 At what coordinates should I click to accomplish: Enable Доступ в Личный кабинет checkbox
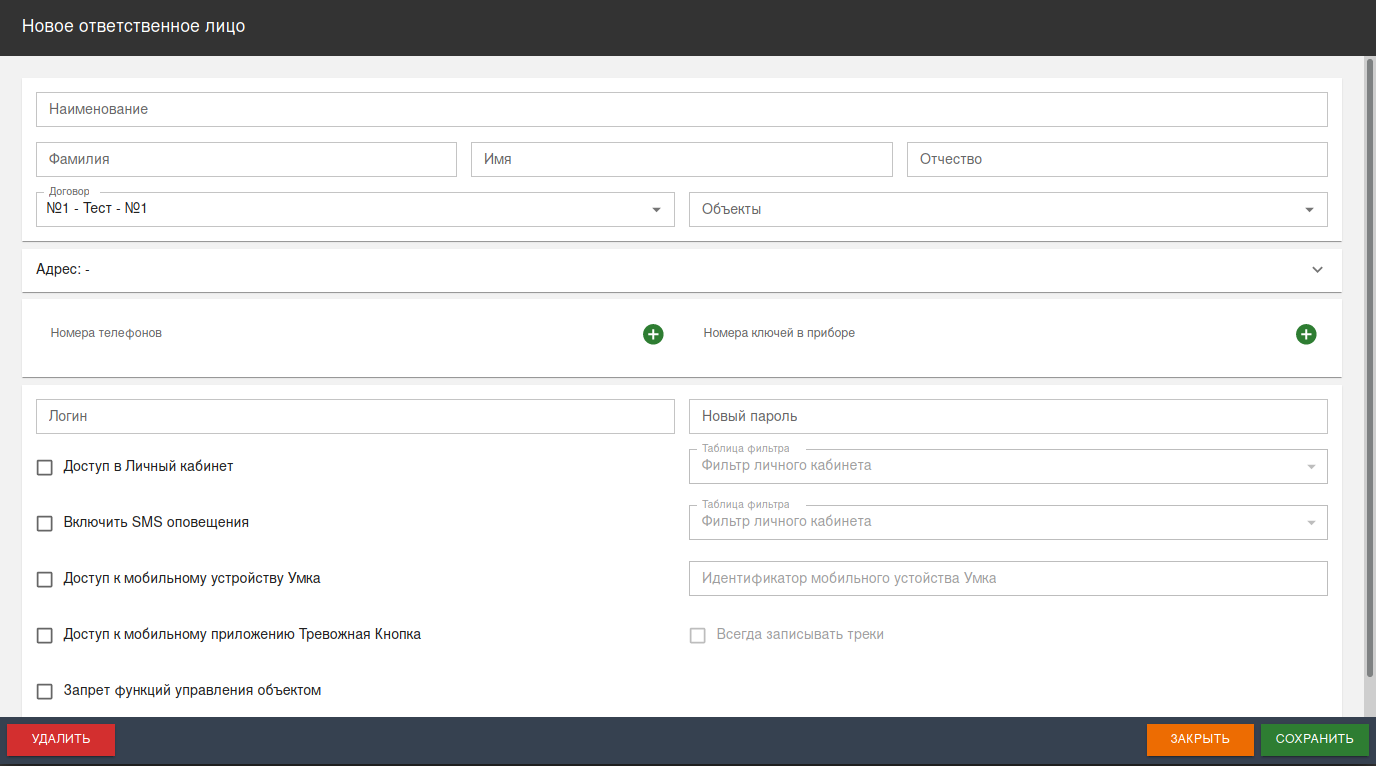[45, 467]
